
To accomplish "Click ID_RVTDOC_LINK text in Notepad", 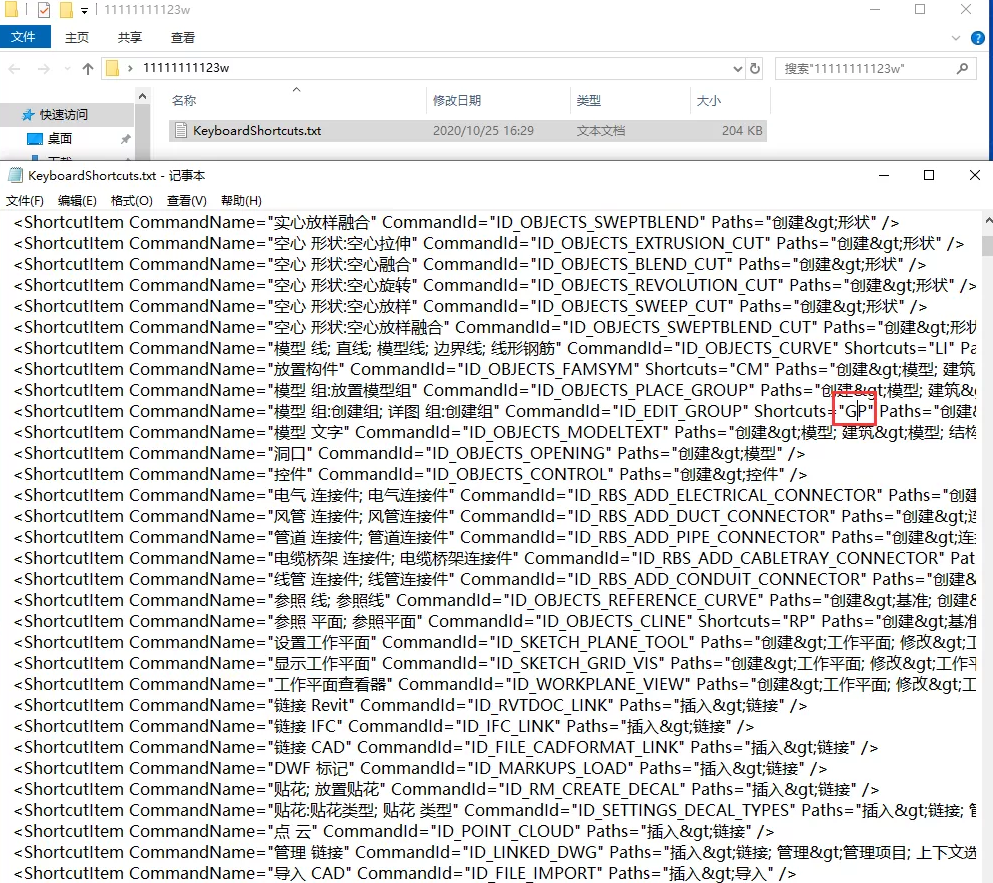I will (x=543, y=705).
